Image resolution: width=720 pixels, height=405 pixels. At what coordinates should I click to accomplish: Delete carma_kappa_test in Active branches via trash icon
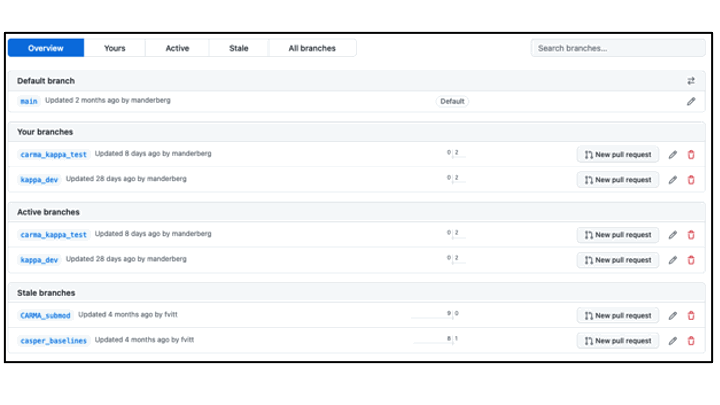pos(690,235)
